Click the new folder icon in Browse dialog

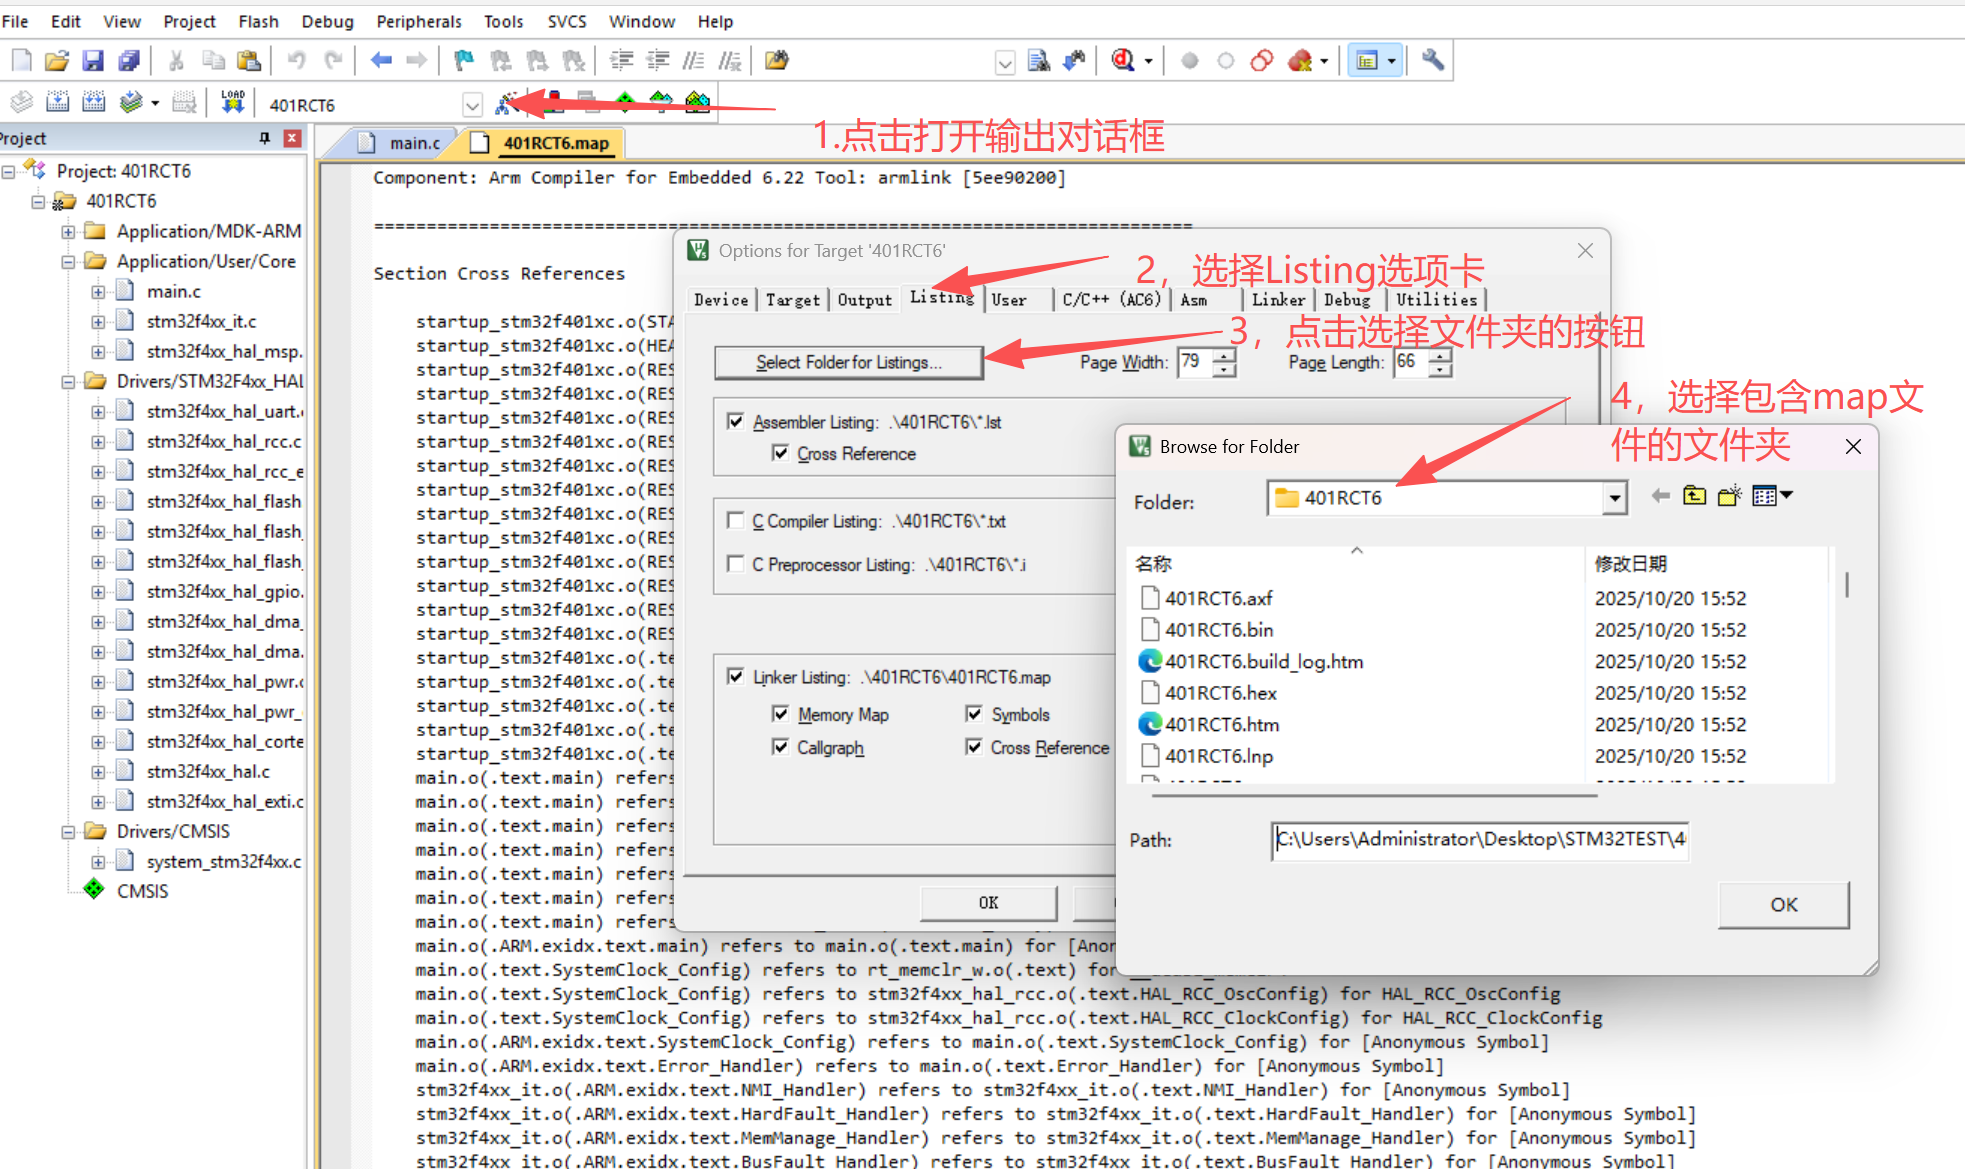pyautogui.click(x=1729, y=496)
